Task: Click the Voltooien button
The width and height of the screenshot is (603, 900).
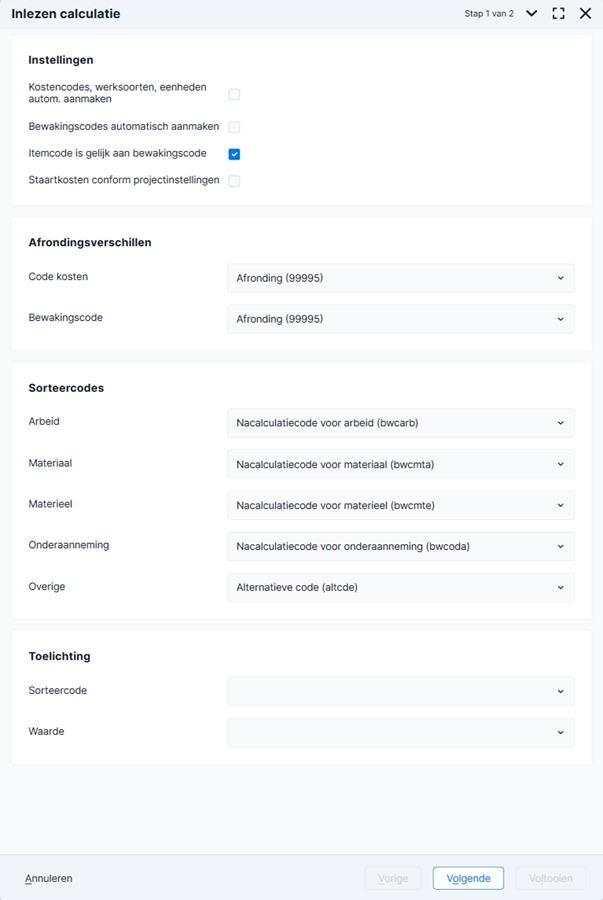Action: 551,878
